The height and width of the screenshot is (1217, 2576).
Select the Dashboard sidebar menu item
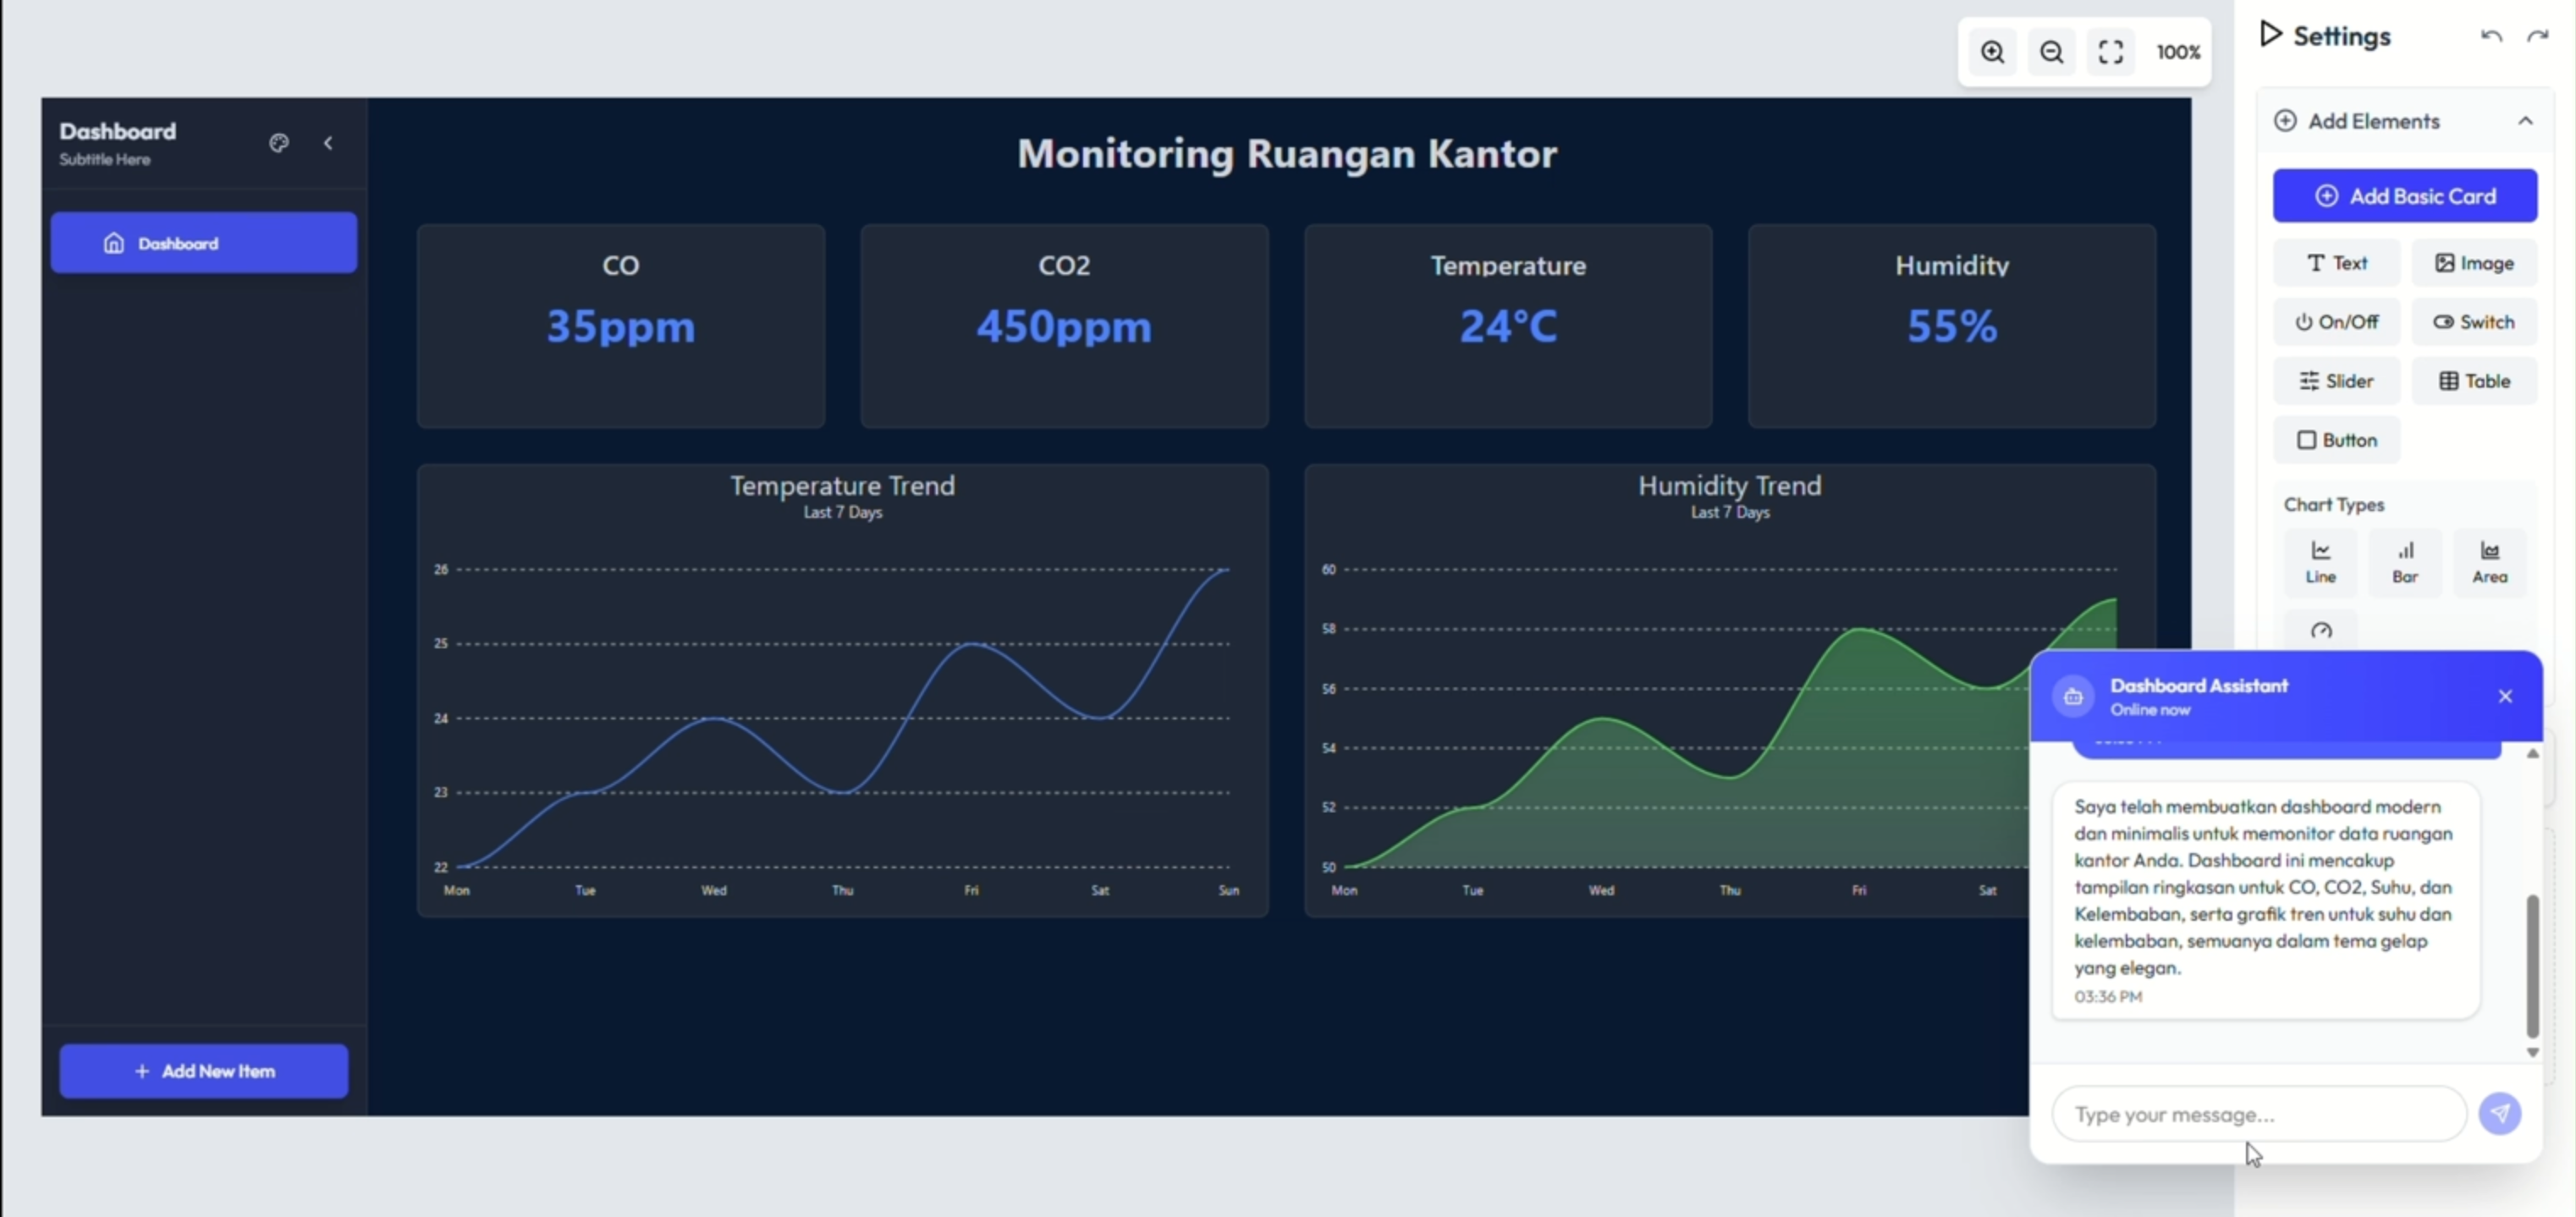coord(204,243)
